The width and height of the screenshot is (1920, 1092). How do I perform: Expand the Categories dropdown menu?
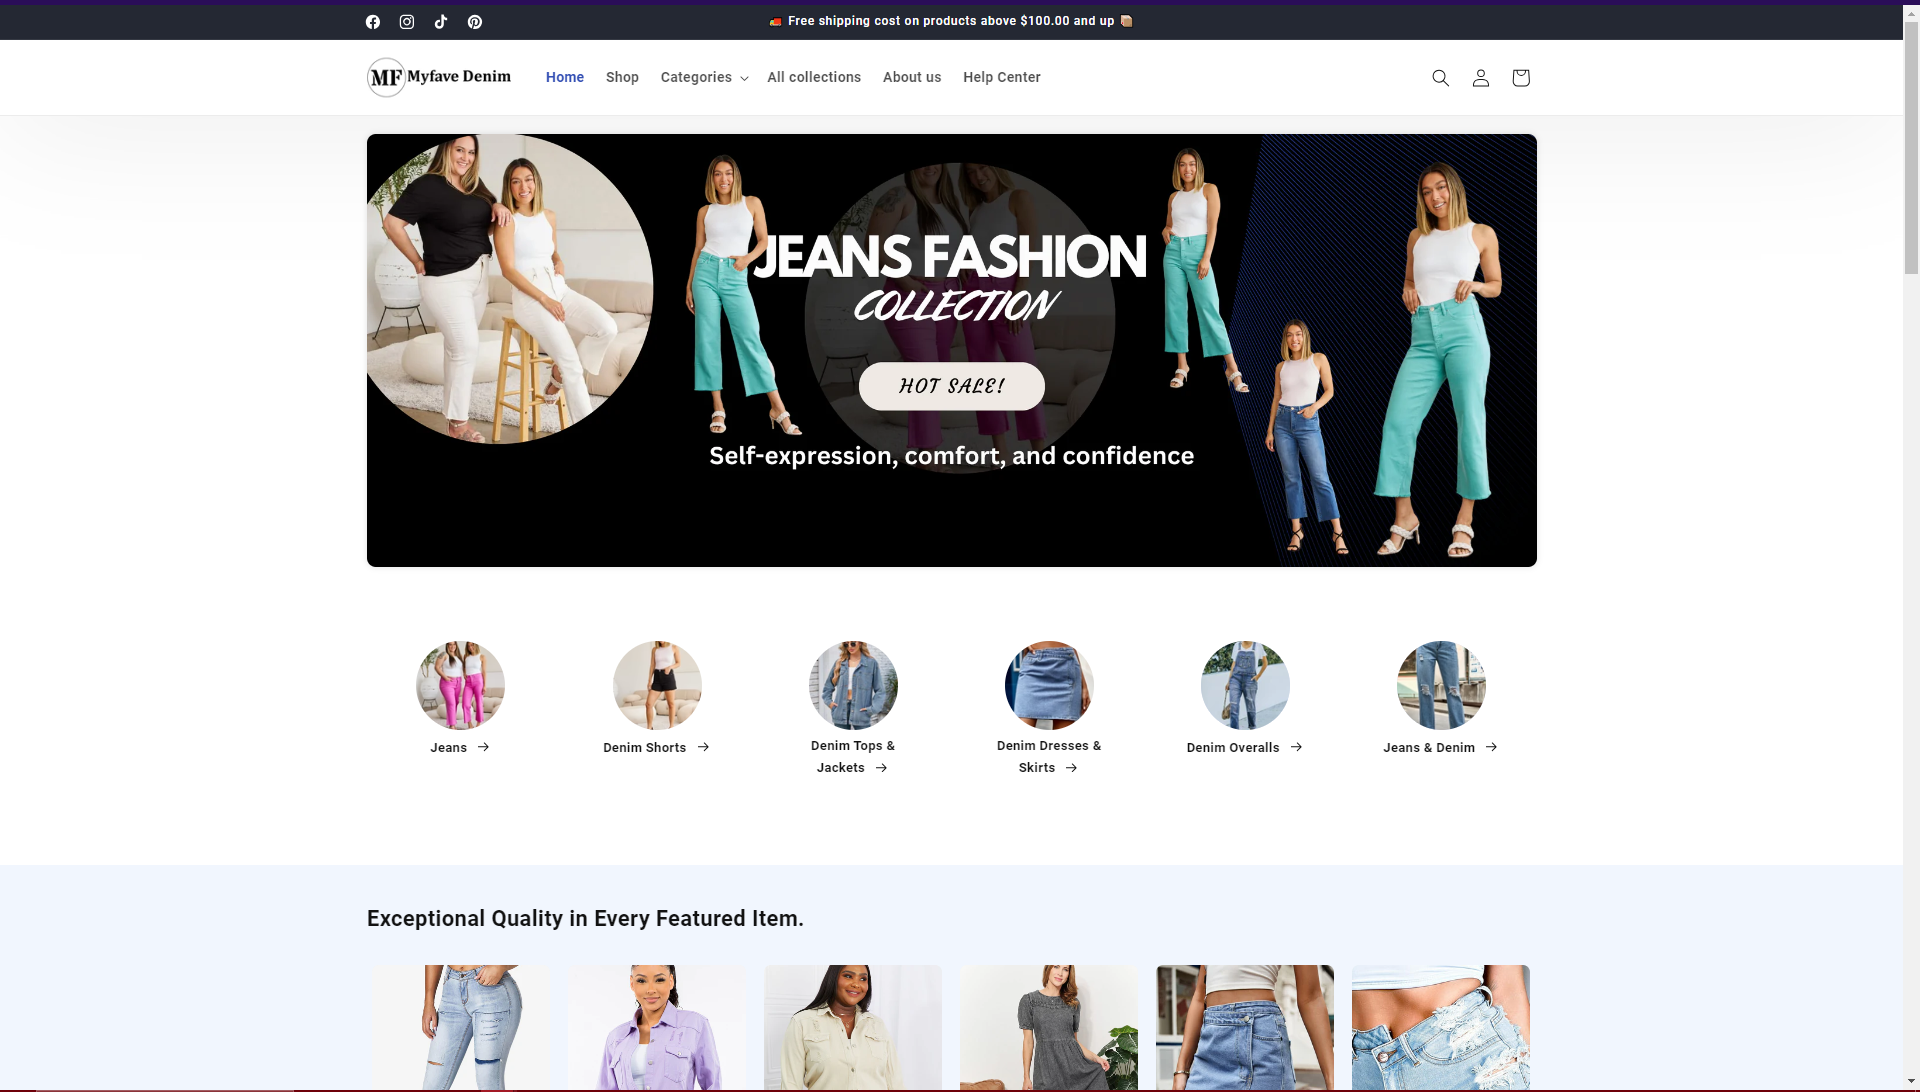click(704, 77)
